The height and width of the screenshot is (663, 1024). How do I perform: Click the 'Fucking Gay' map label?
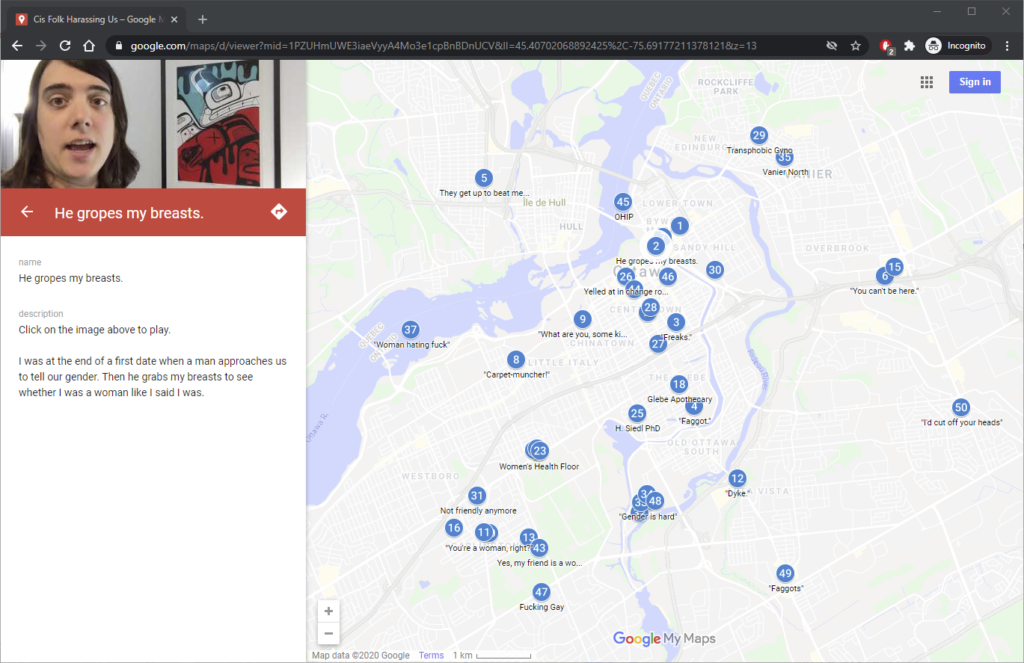[x=541, y=607]
